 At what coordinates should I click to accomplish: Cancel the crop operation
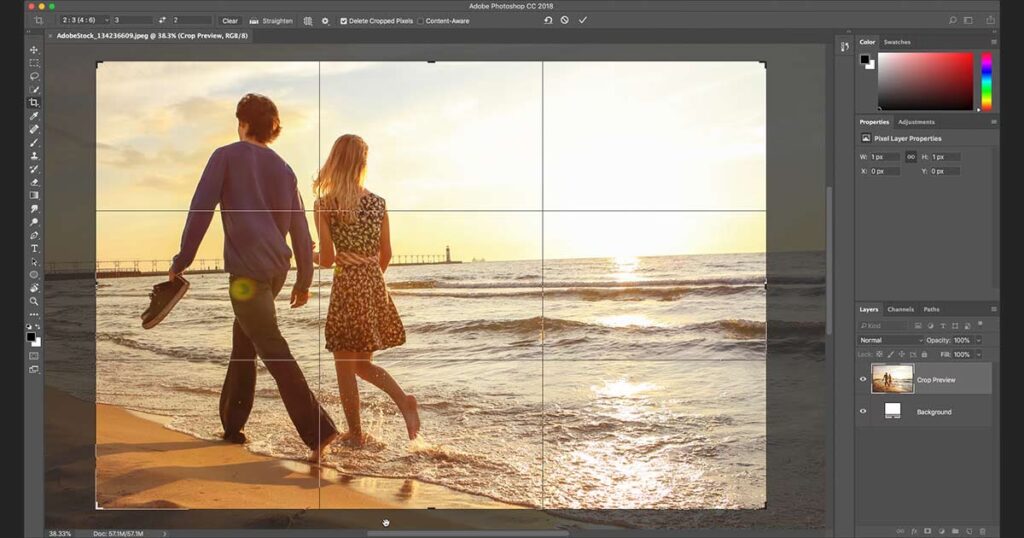tap(565, 20)
